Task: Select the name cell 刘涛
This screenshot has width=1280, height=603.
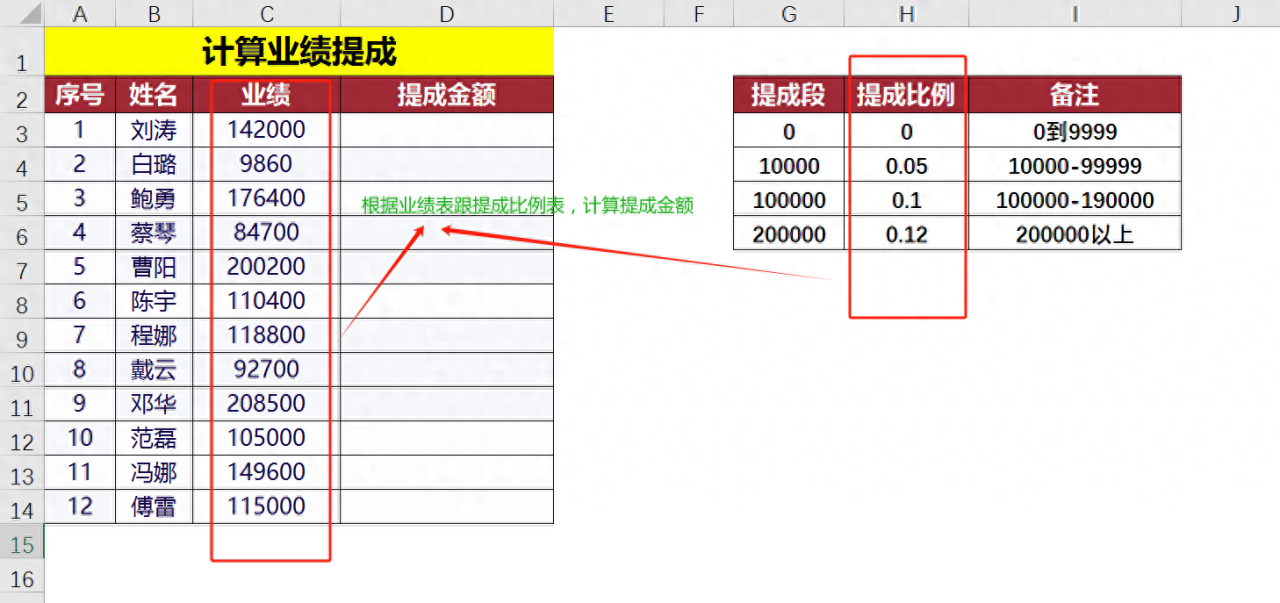Action: 154,130
